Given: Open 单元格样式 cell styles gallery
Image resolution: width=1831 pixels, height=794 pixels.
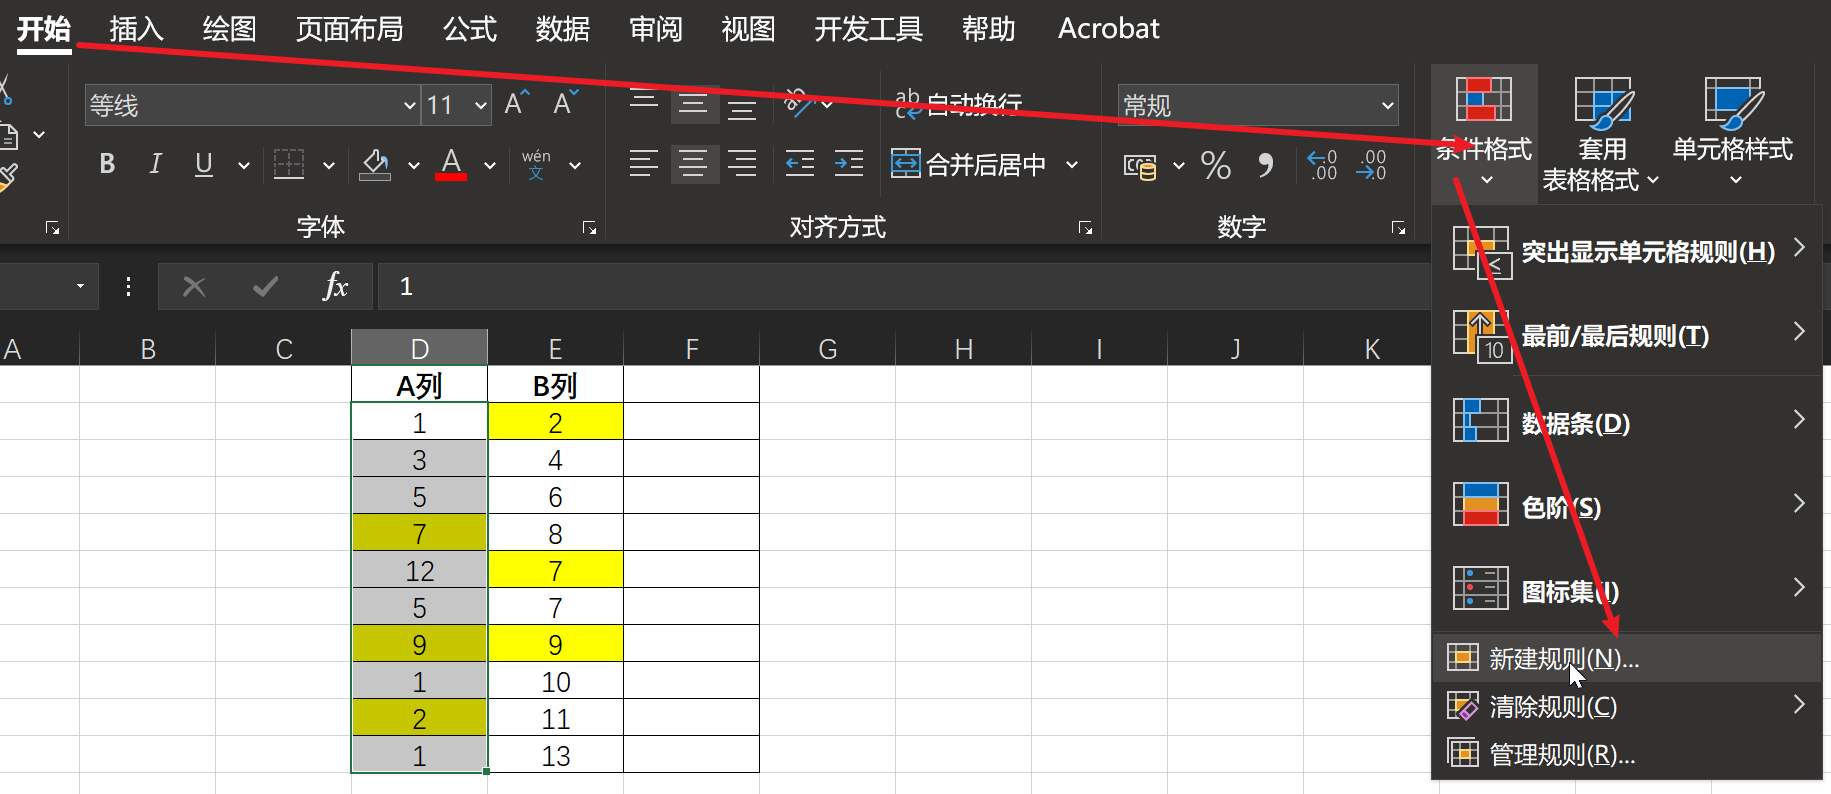Looking at the screenshot, I should click(1733, 132).
